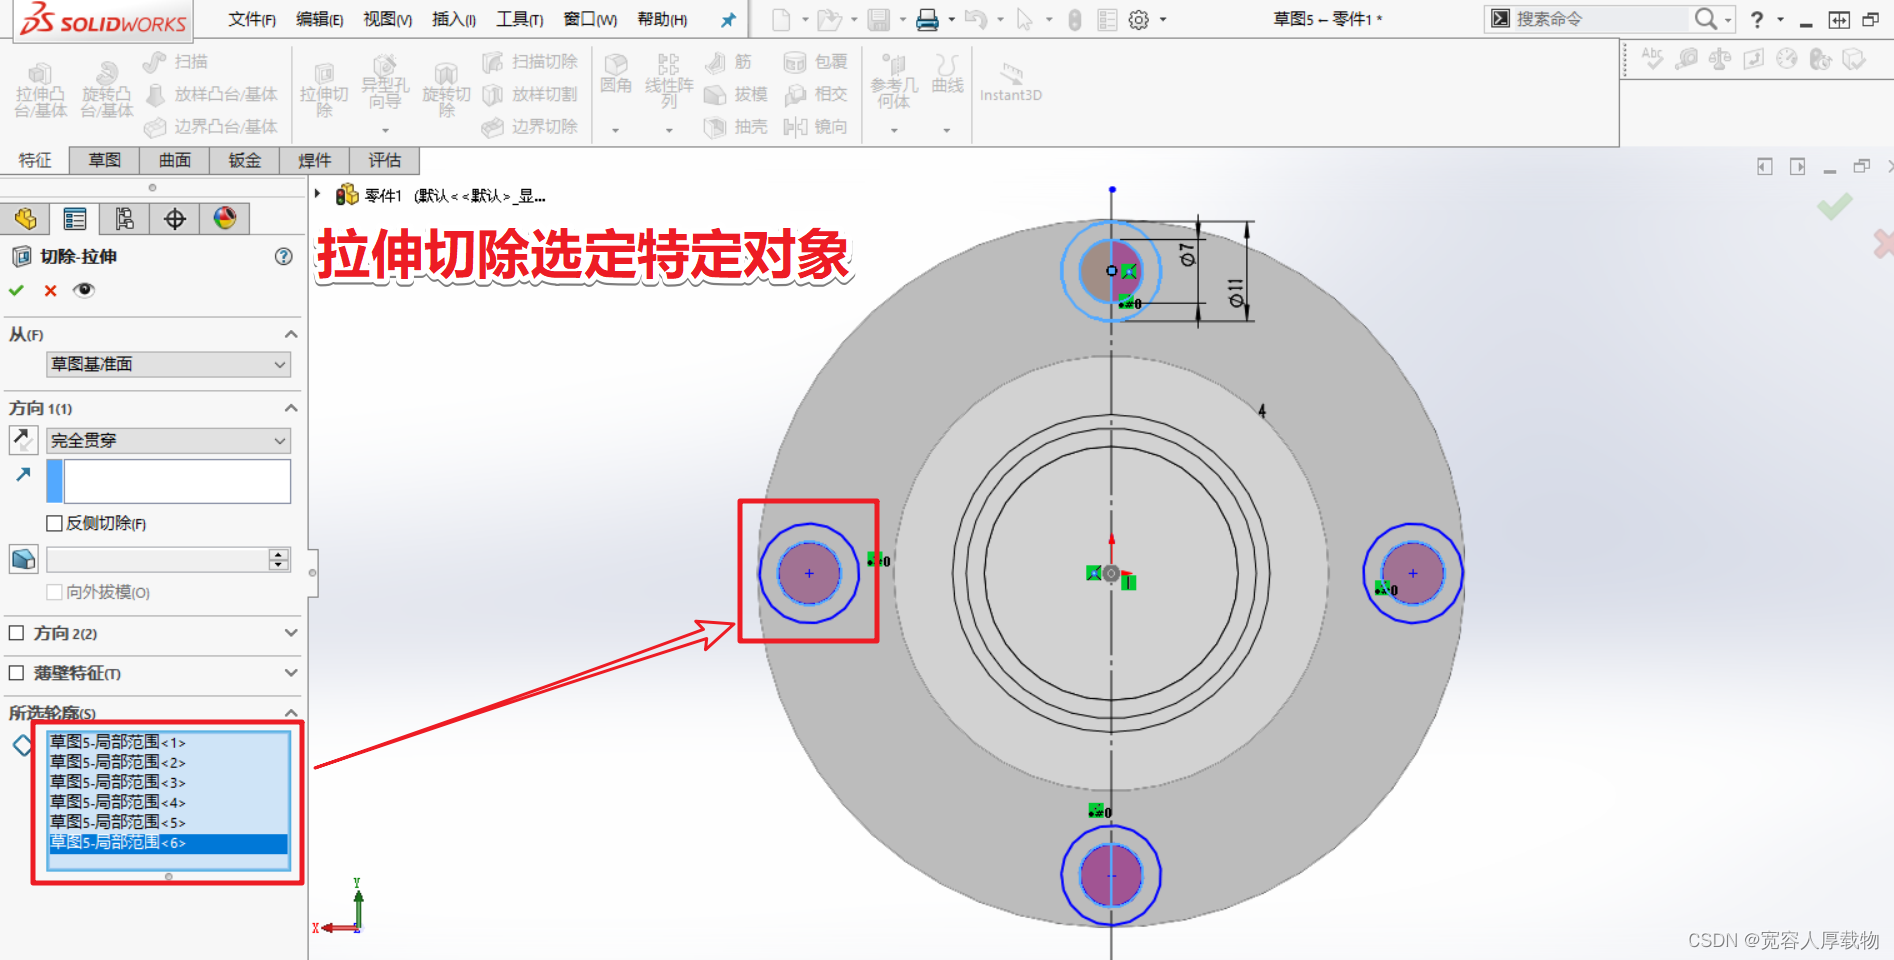Click the 拉伸凸台/基体 tool

pos(40,88)
